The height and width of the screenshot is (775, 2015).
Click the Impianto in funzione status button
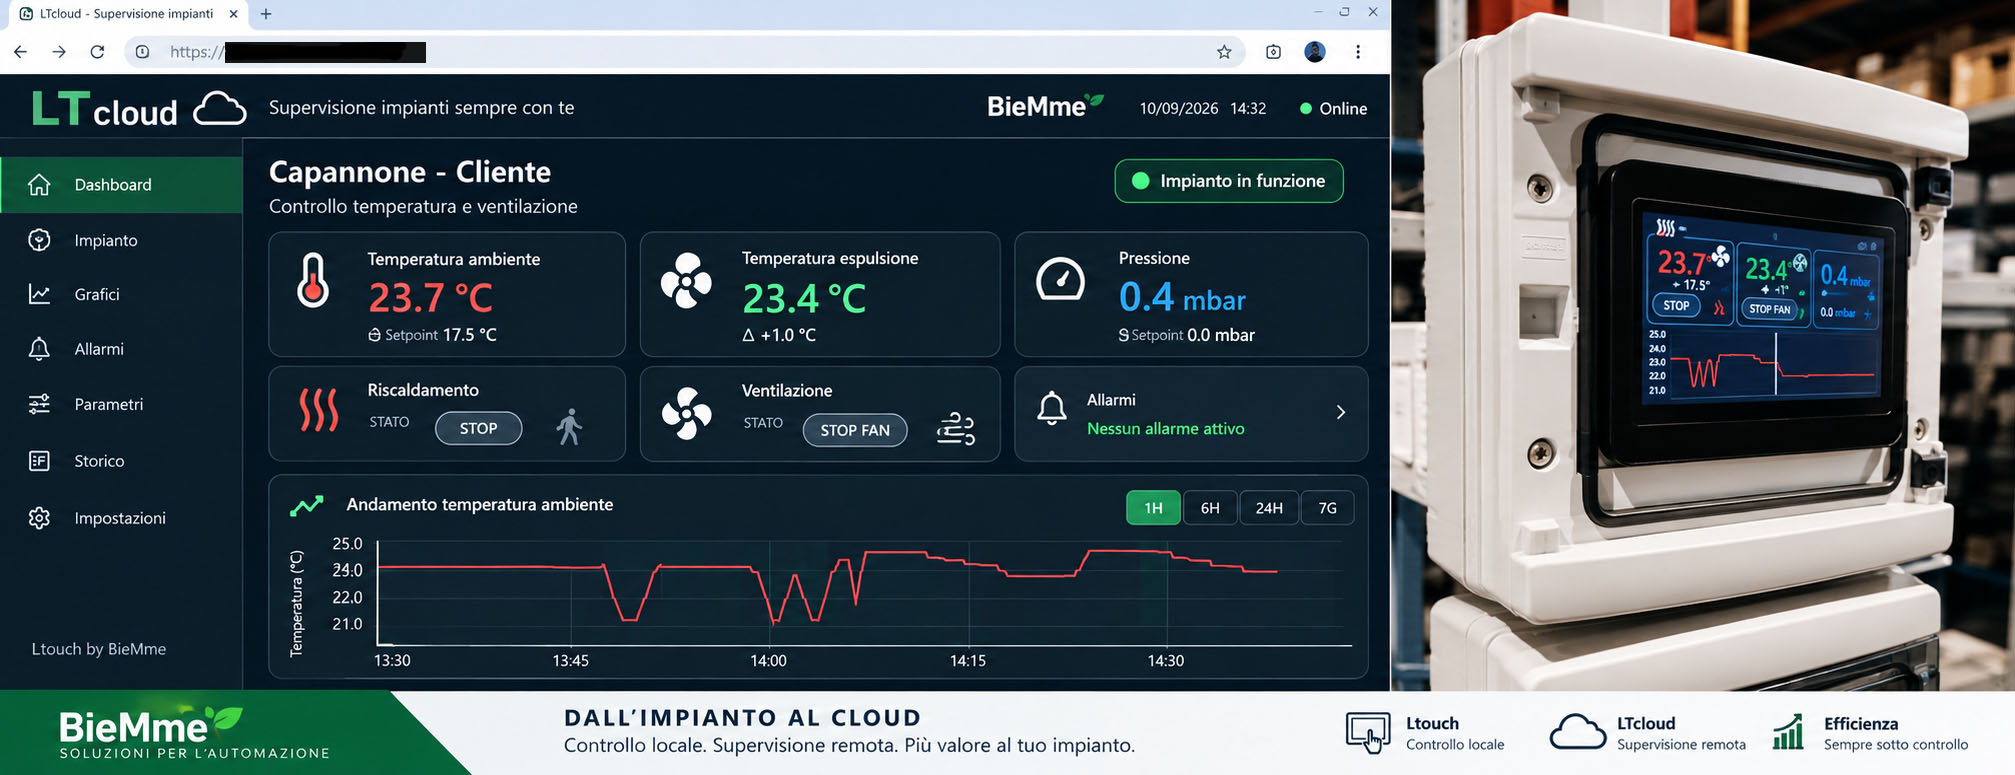point(1229,181)
